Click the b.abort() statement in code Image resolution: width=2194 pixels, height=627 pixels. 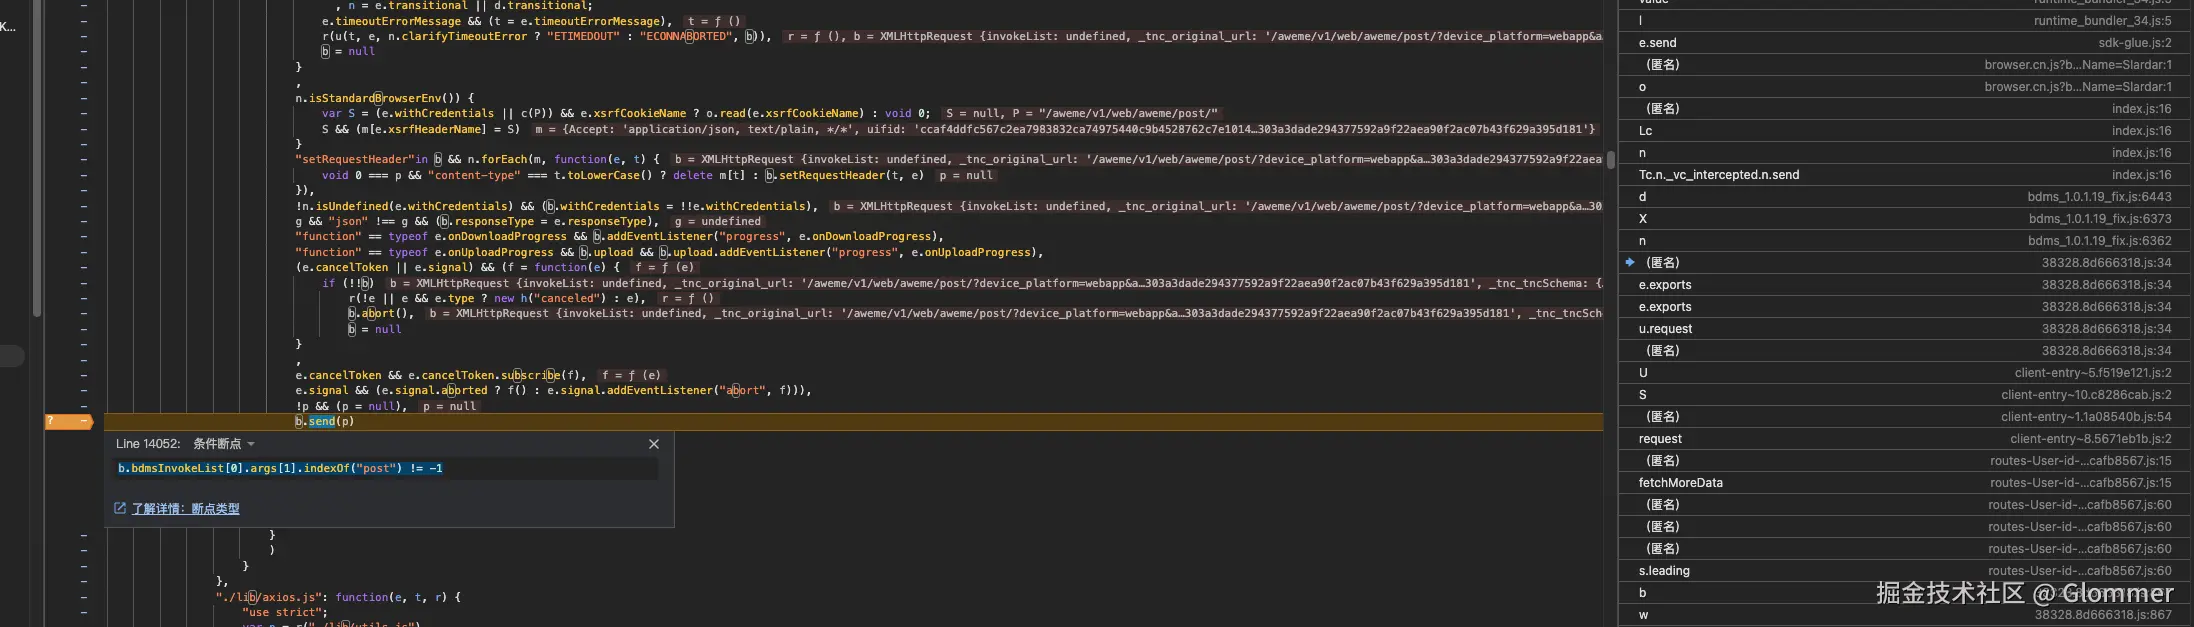point(381,314)
